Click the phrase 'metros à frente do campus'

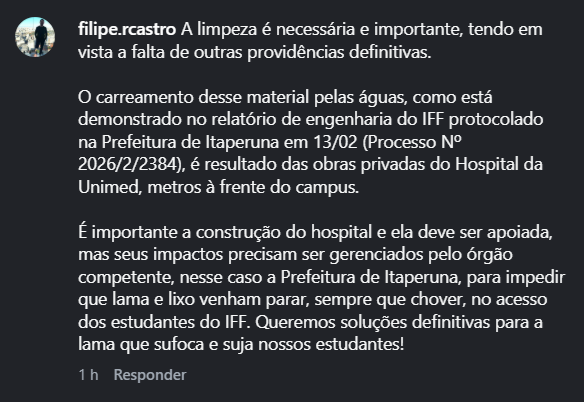253,187
